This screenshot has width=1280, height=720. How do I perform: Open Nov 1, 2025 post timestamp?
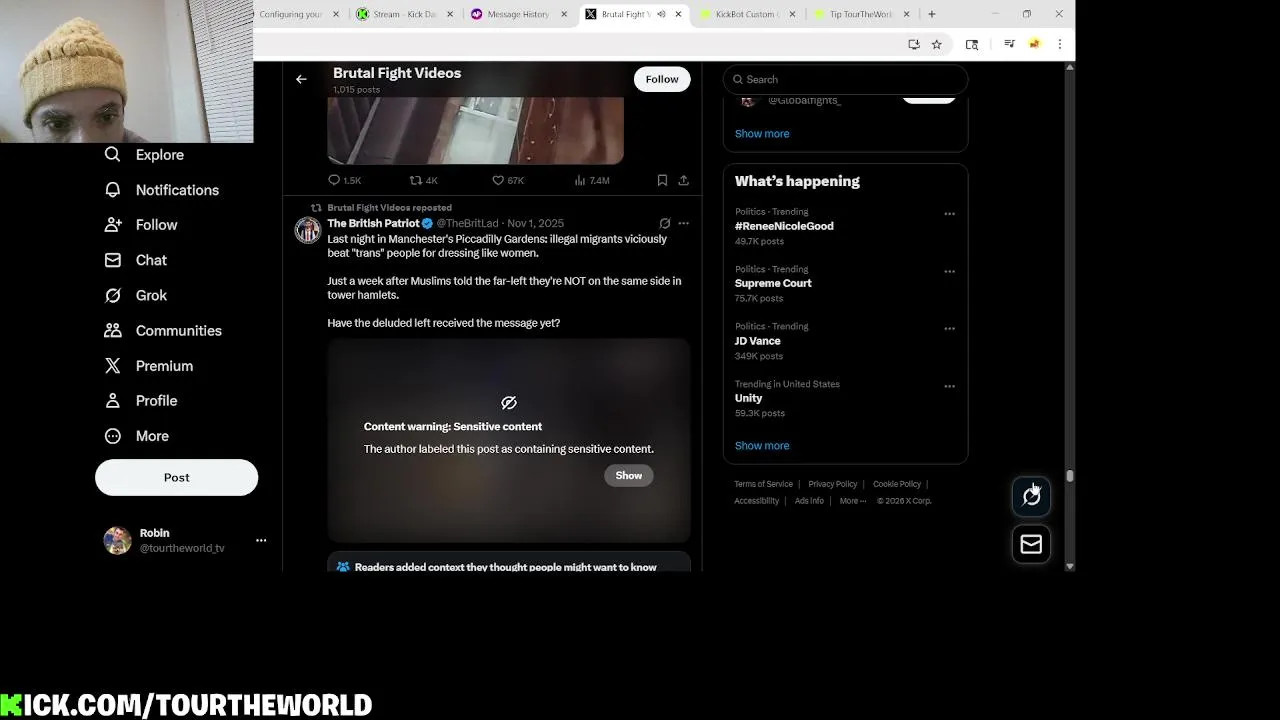(535, 223)
